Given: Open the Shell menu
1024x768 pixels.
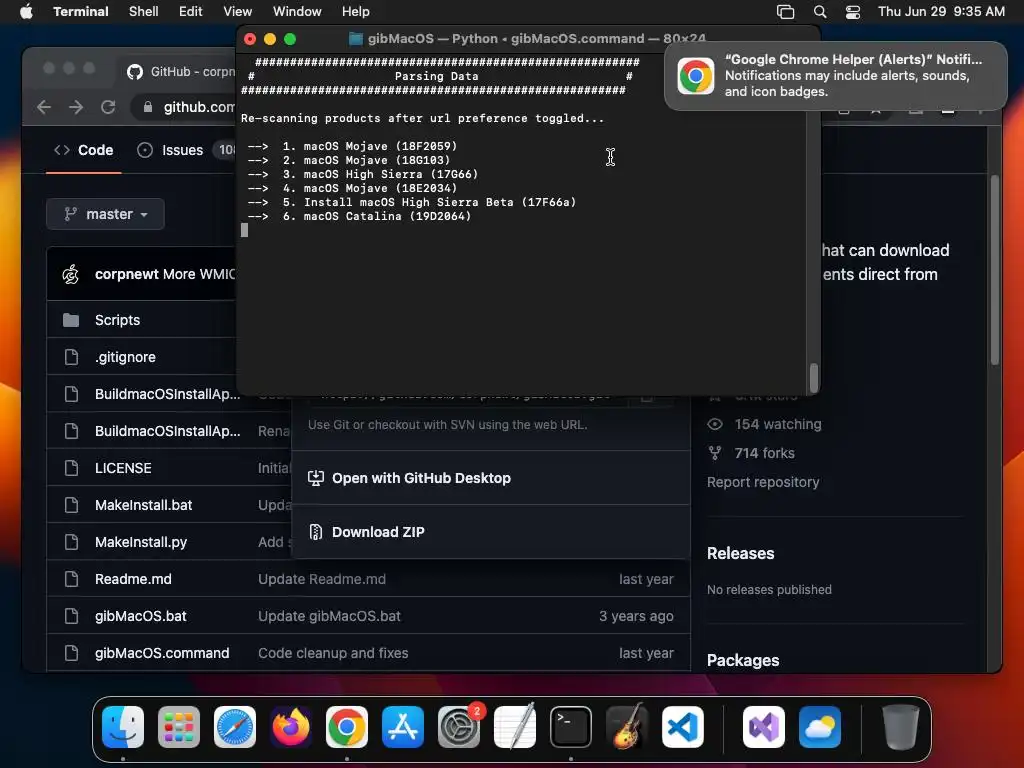Looking at the screenshot, I should point(144,11).
